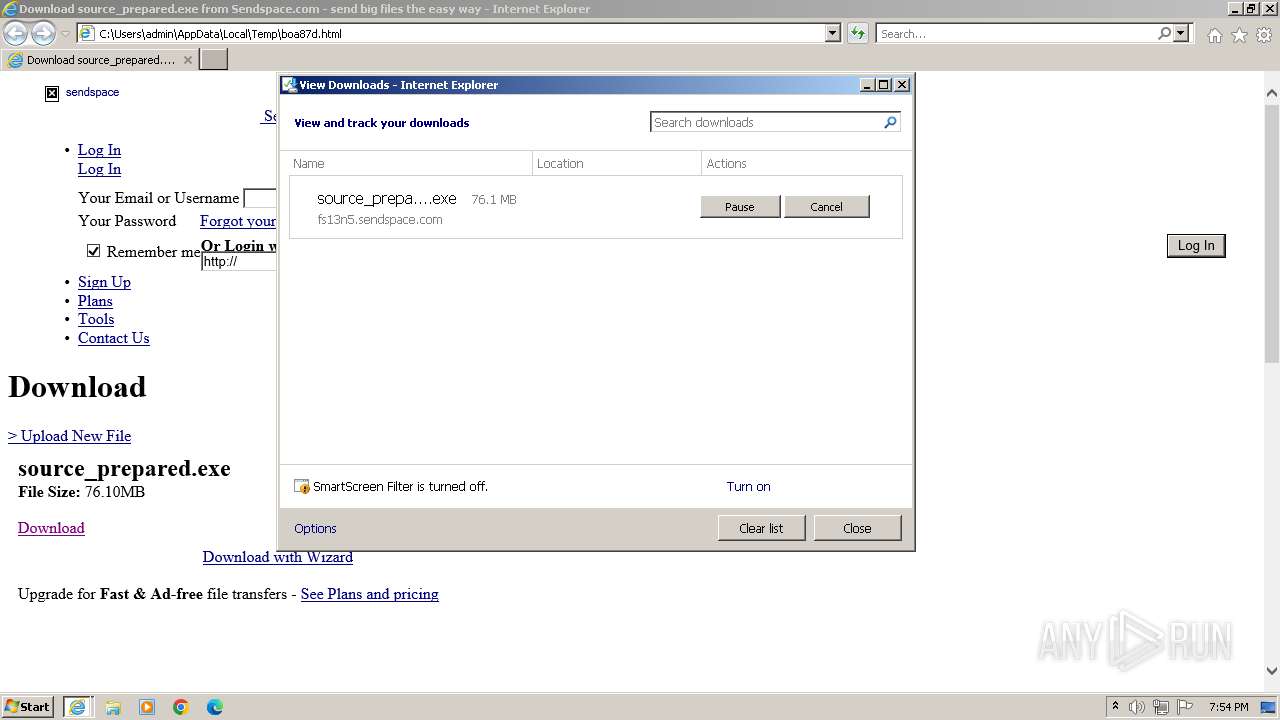Pause the source_prepared.exe download
The image size is (1280, 720).
740,207
